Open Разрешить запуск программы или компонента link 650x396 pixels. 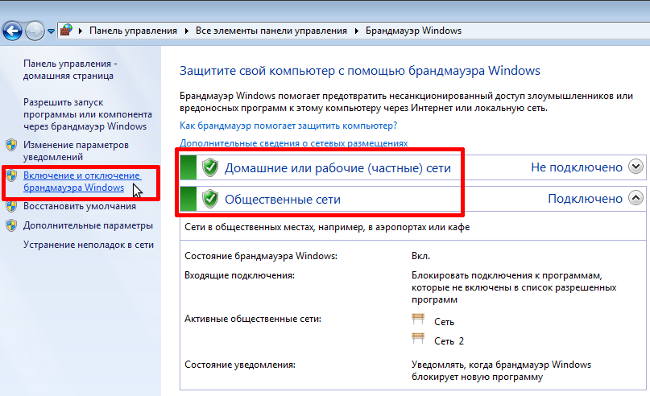pos(87,114)
